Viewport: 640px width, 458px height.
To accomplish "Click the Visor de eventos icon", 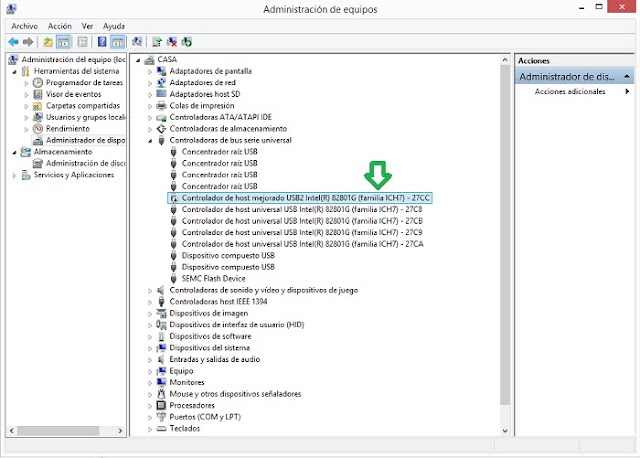I will [x=38, y=94].
